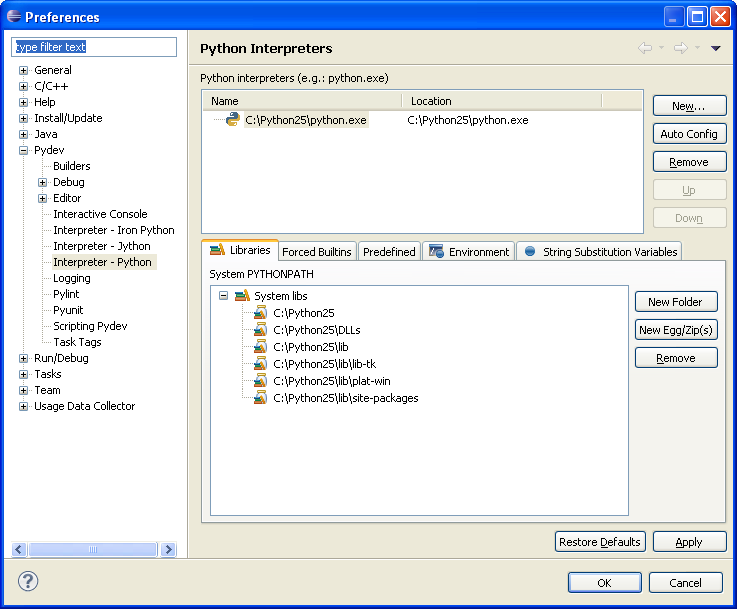Select Interpreter - Python in the tree

click(102, 262)
